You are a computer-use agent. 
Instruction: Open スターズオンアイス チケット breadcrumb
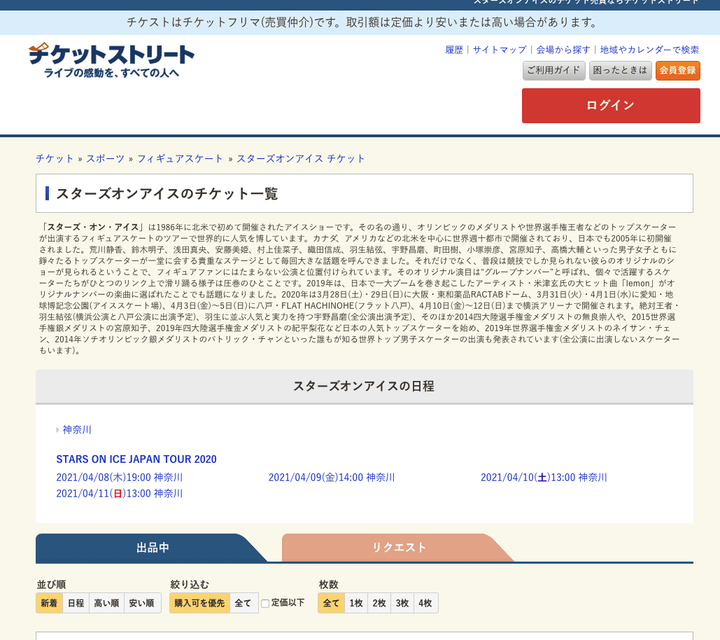point(301,159)
